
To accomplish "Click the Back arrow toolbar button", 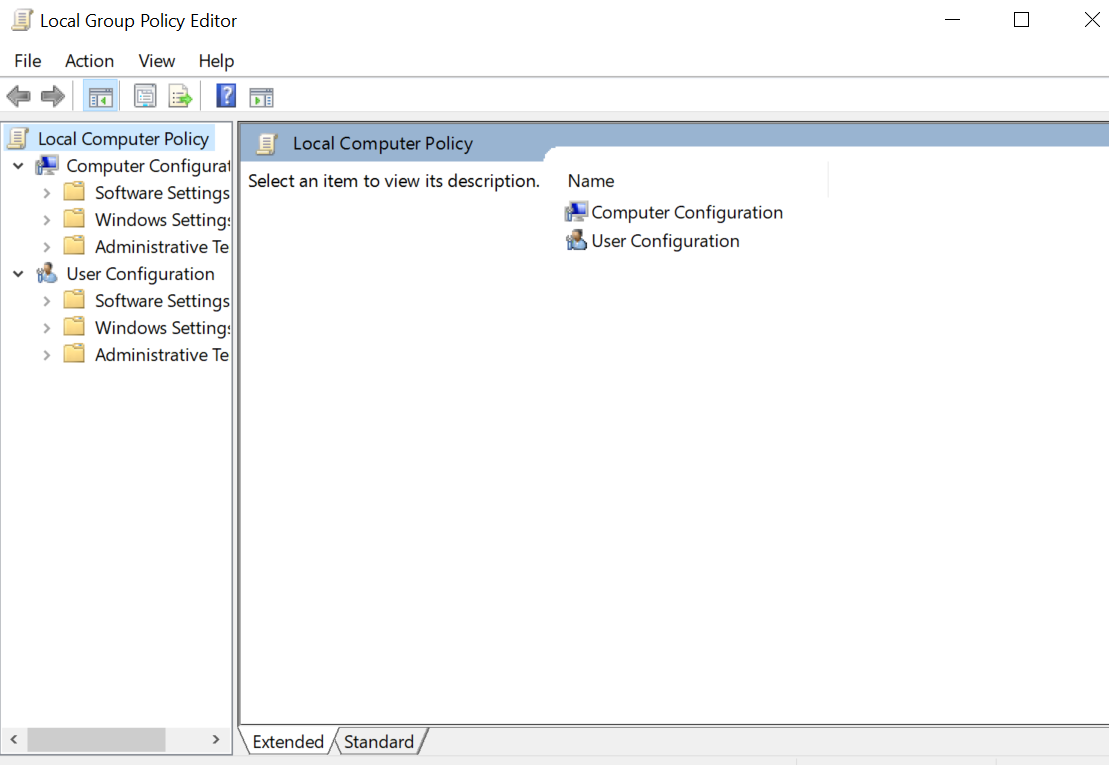I will tap(18, 97).
